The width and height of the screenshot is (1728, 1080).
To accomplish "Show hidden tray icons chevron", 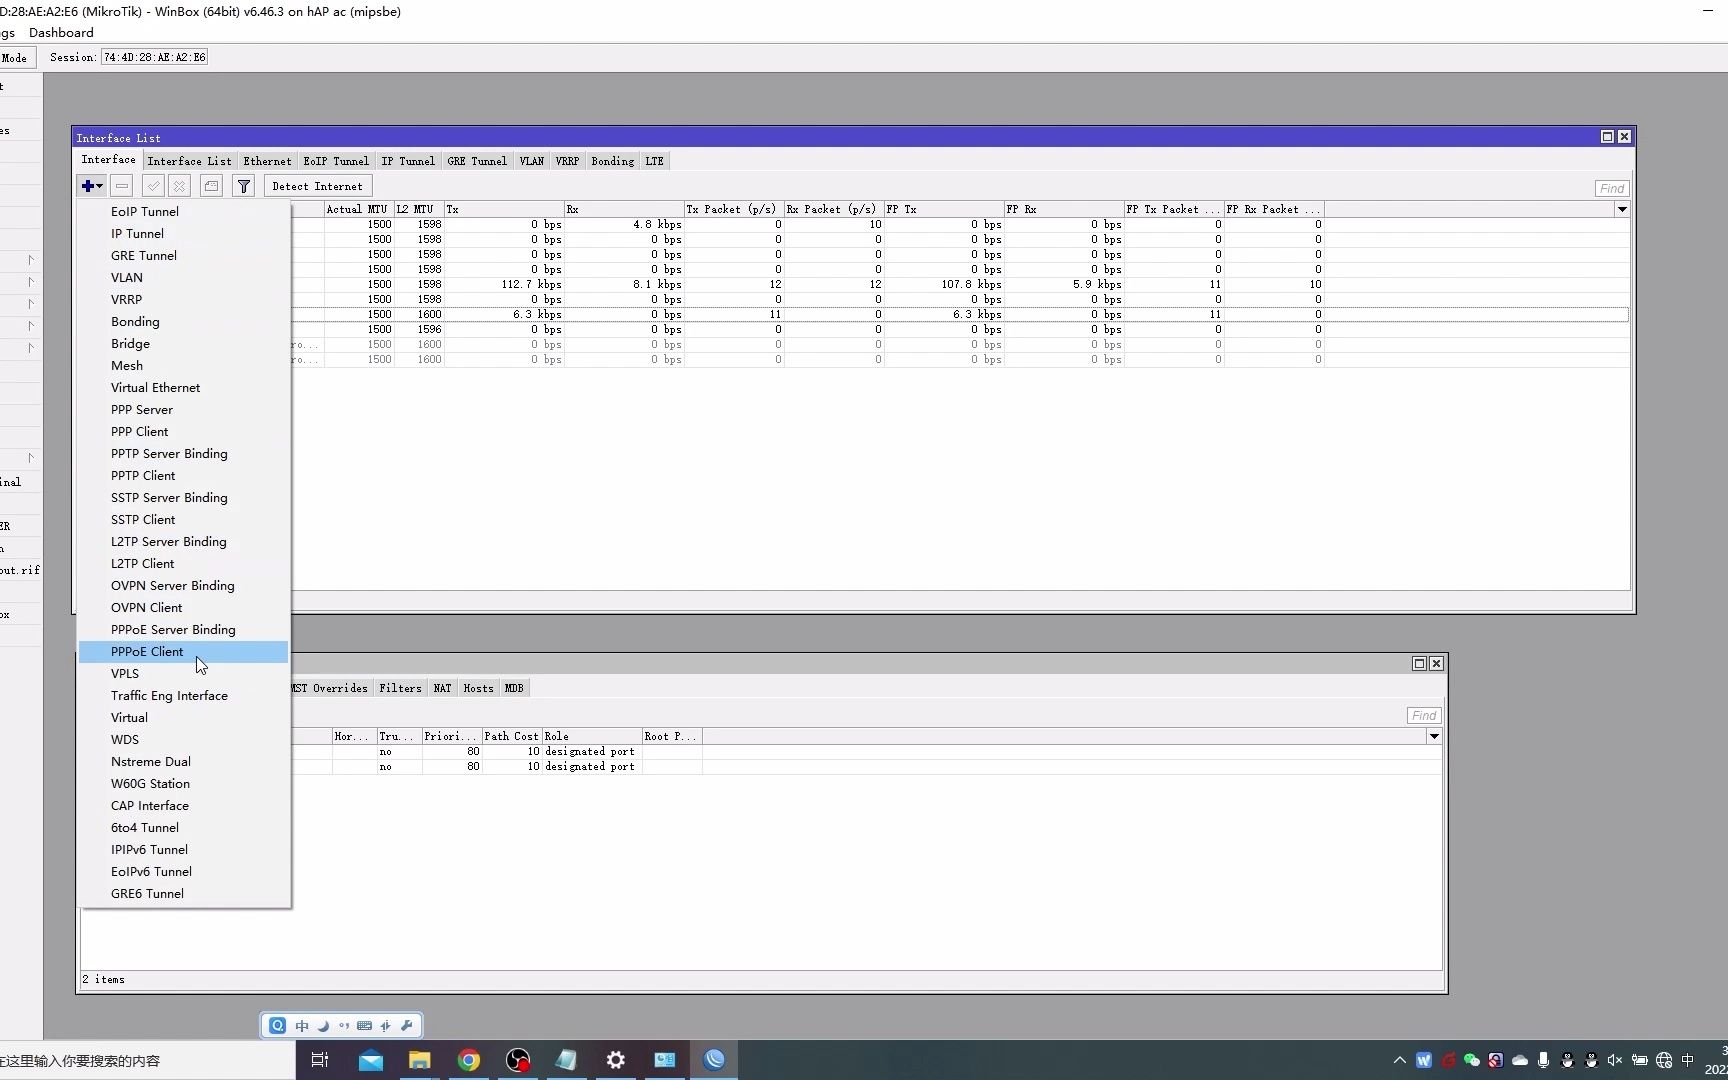I will coord(1399,1060).
